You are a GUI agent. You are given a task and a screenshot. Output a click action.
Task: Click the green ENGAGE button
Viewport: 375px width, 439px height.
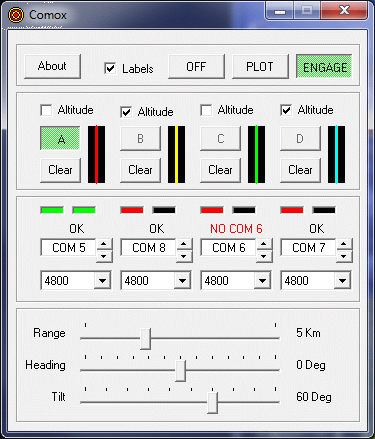324,67
